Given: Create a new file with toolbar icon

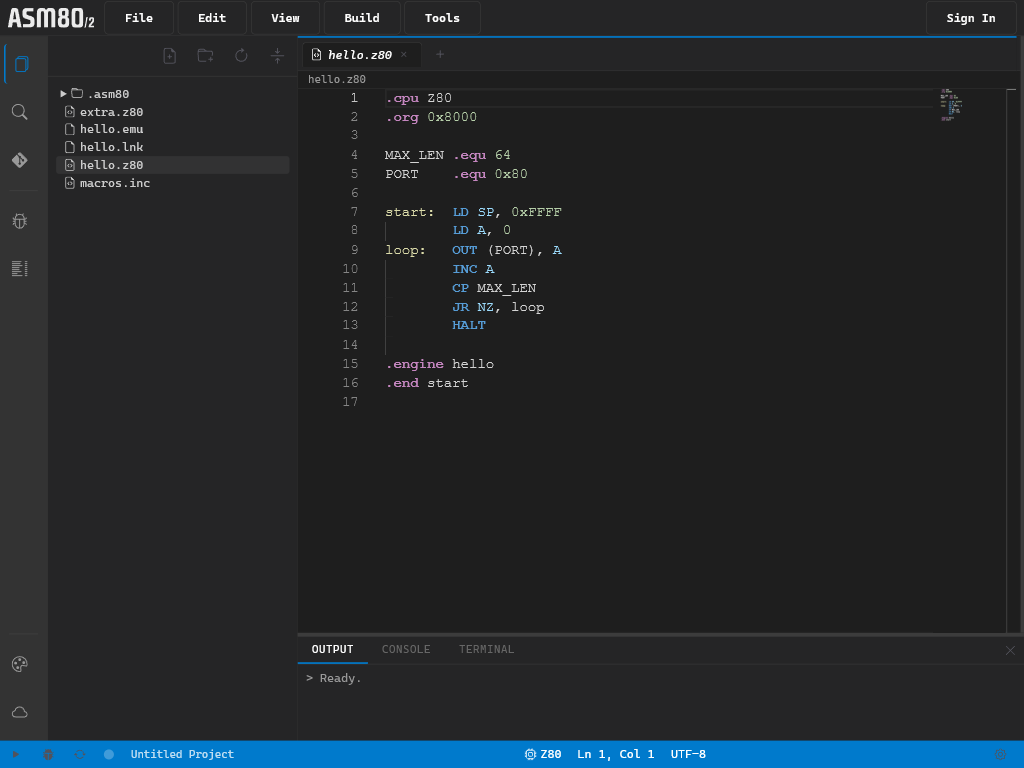Looking at the screenshot, I should tap(169, 56).
